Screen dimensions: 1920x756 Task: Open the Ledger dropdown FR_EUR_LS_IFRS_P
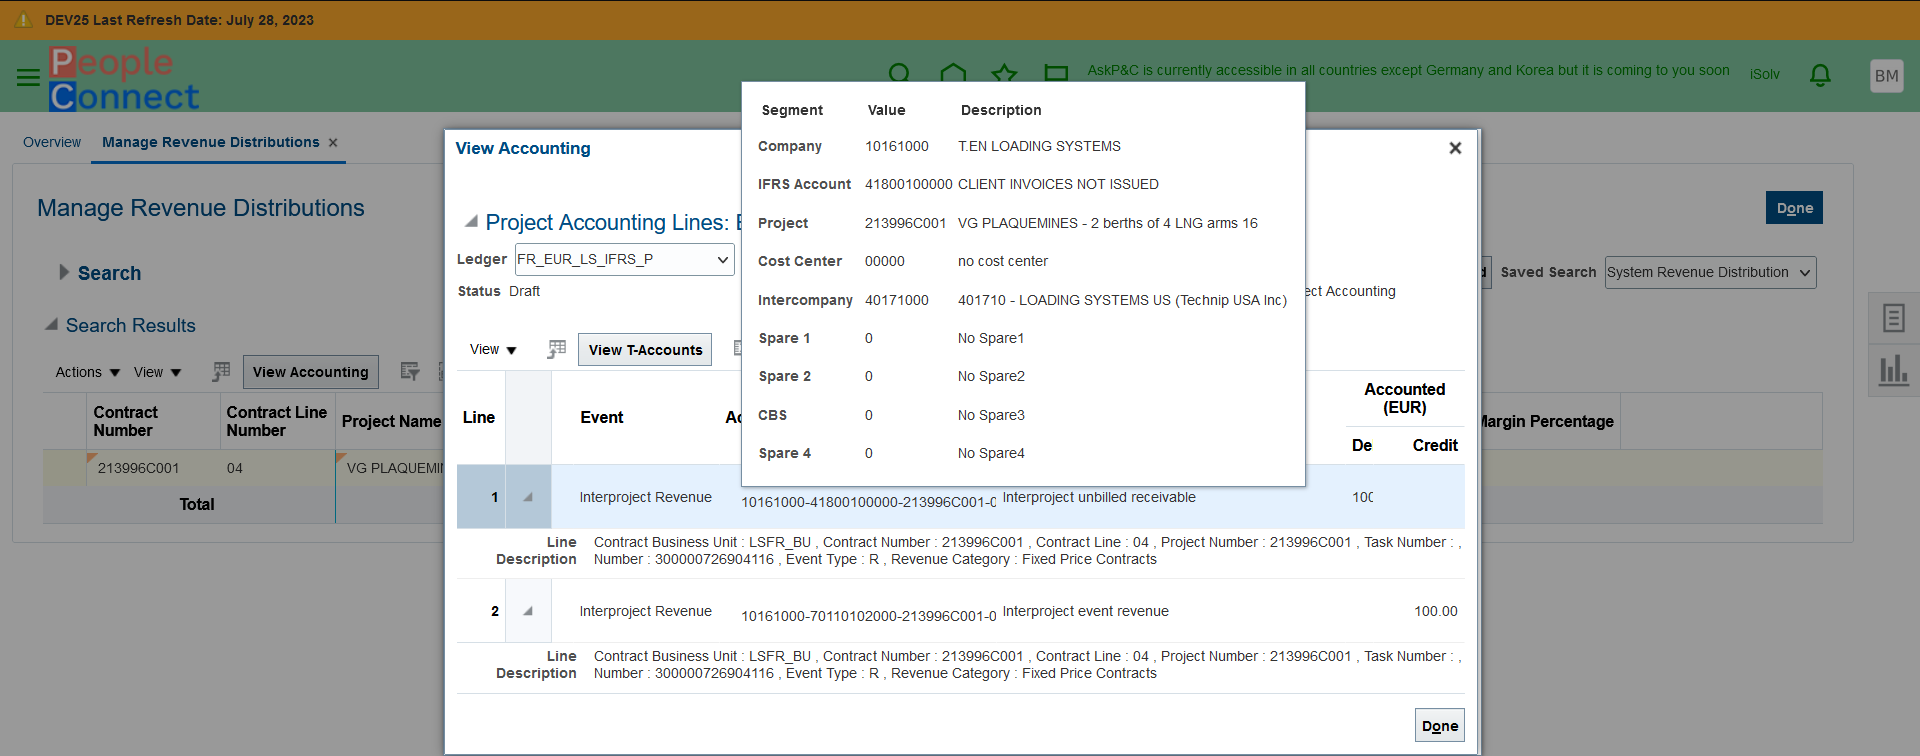[x=624, y=260]
